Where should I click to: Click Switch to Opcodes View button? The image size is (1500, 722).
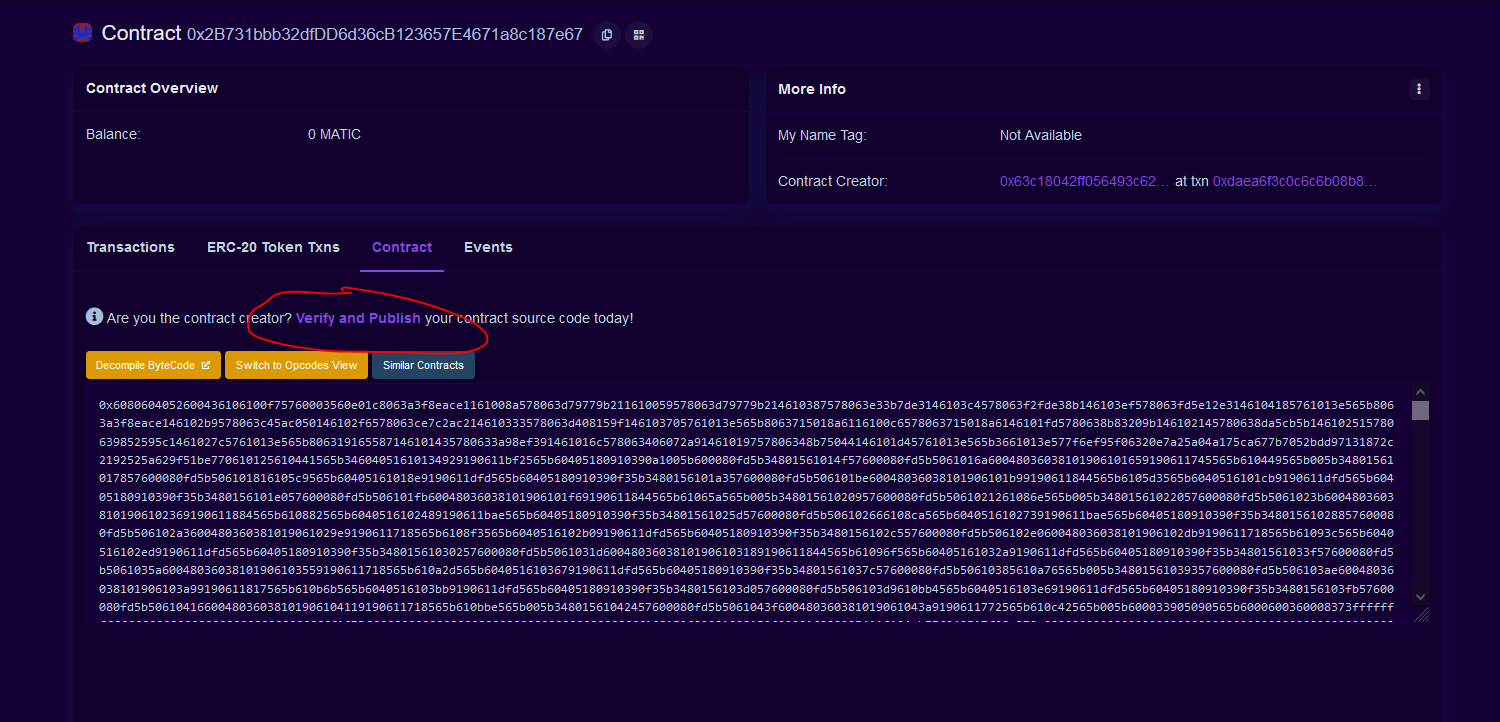pyautogui.click(x=296, y=365)
